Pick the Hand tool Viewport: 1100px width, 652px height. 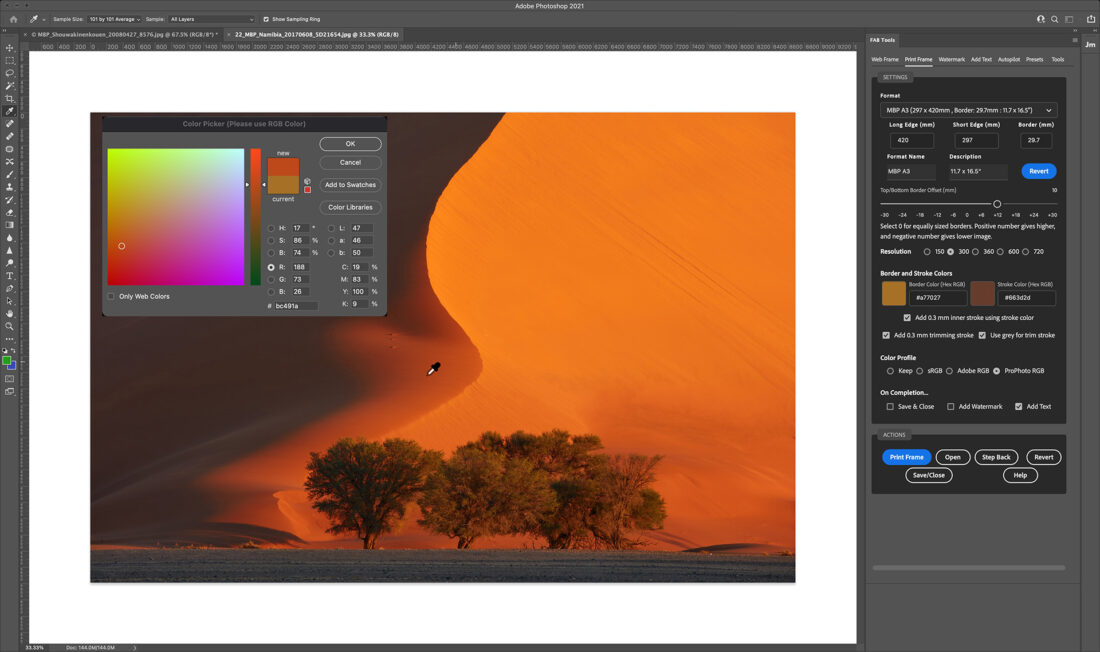tap(10, 314)
